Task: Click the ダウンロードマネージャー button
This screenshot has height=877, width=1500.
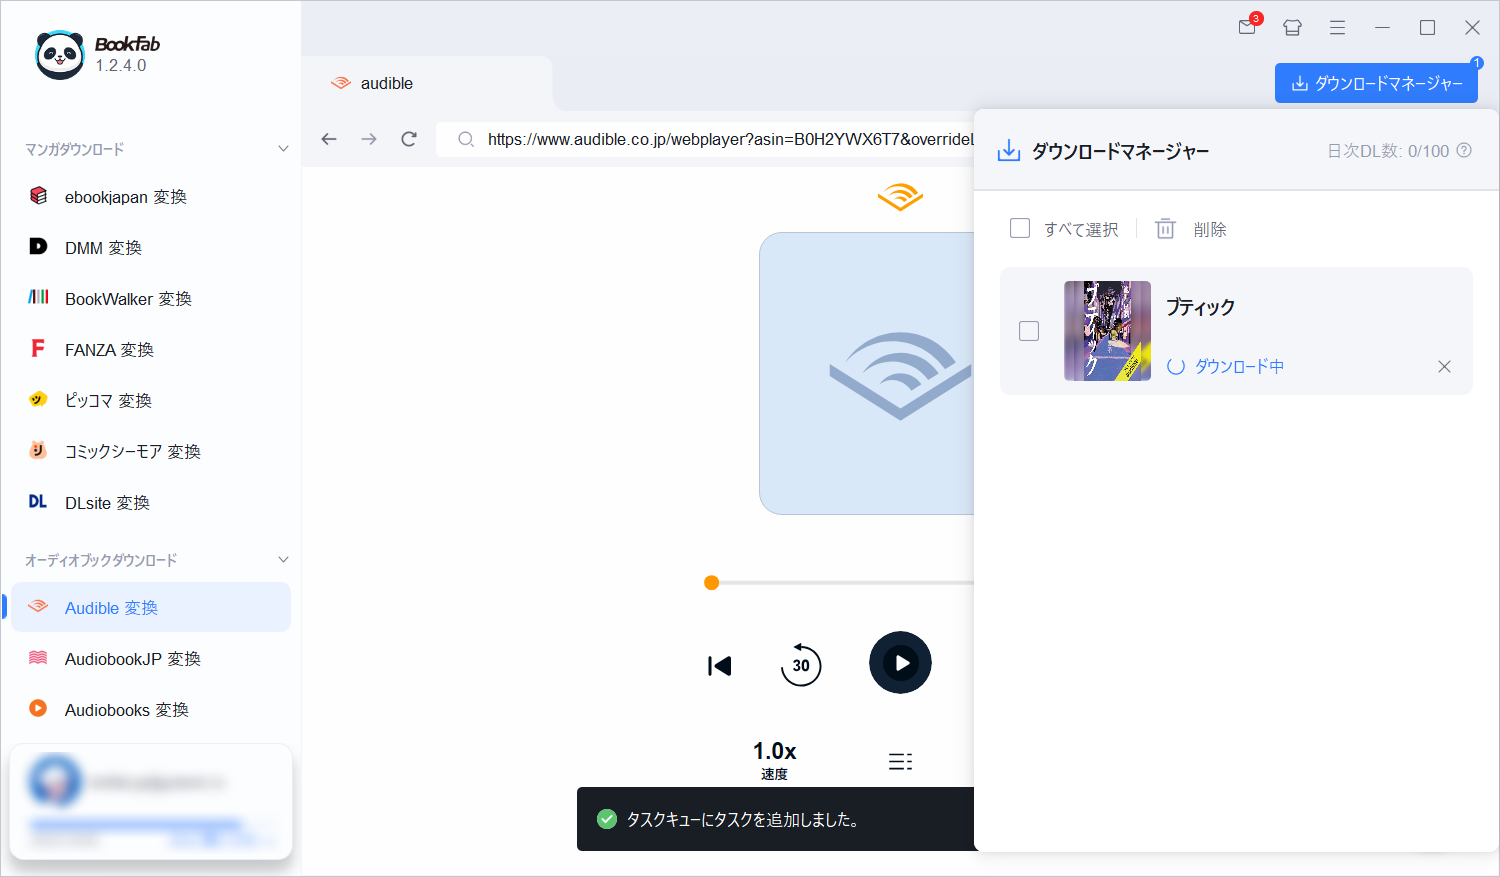Action: pyautogui.click(x=1376, y=83)
